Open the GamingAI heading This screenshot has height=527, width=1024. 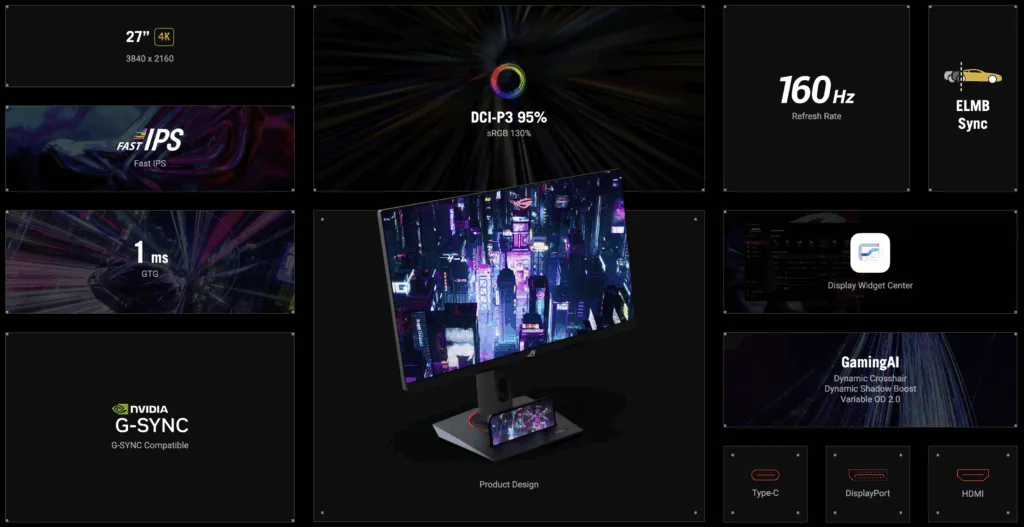[x=869, y=363]
